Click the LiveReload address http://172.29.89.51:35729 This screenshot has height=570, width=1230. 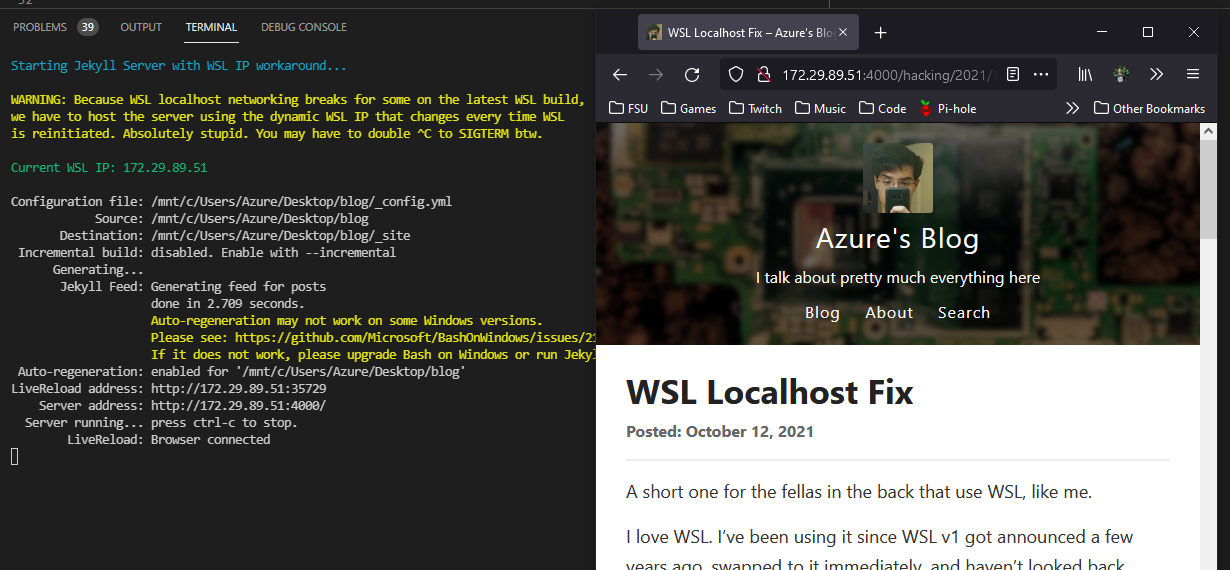point(239,389)
